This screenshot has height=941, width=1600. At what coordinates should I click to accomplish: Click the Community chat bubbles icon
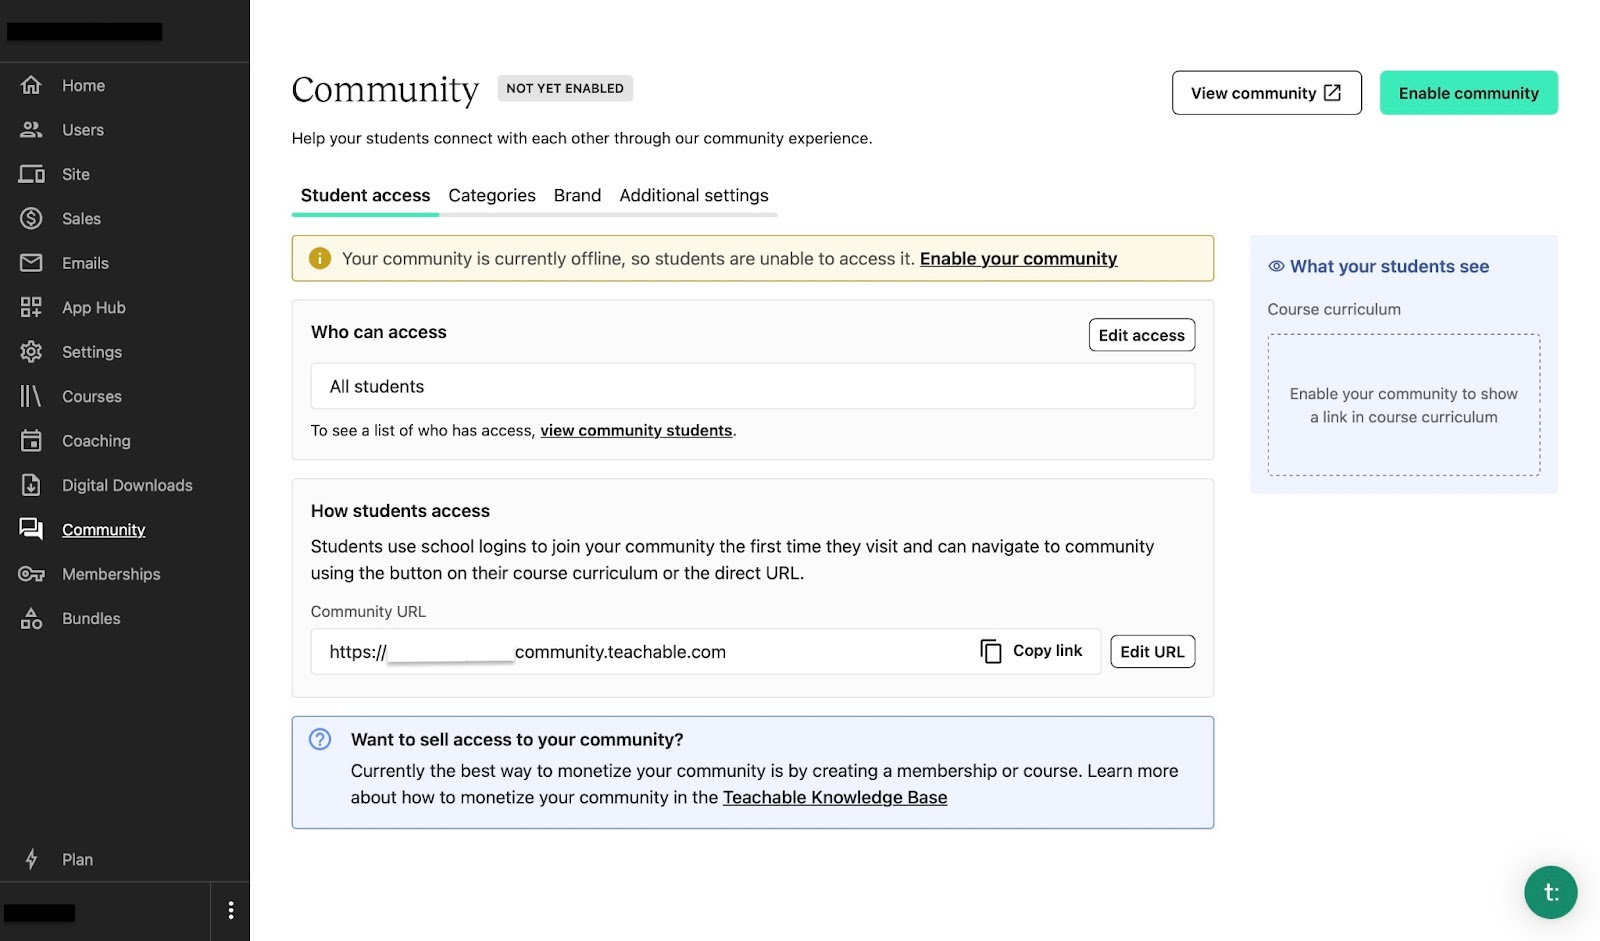pos(31,529)
